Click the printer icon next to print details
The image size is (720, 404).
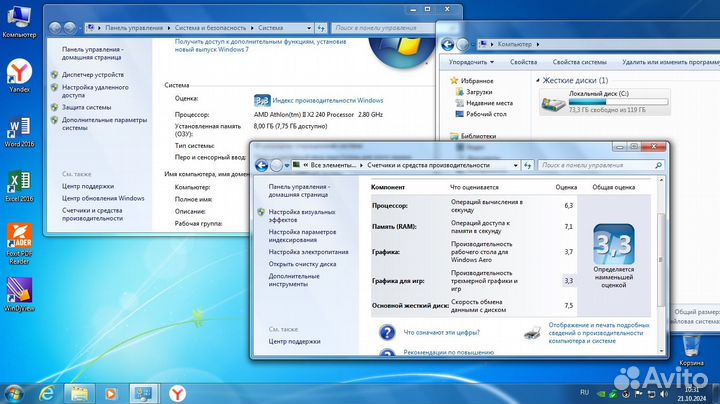pos(532,333)
